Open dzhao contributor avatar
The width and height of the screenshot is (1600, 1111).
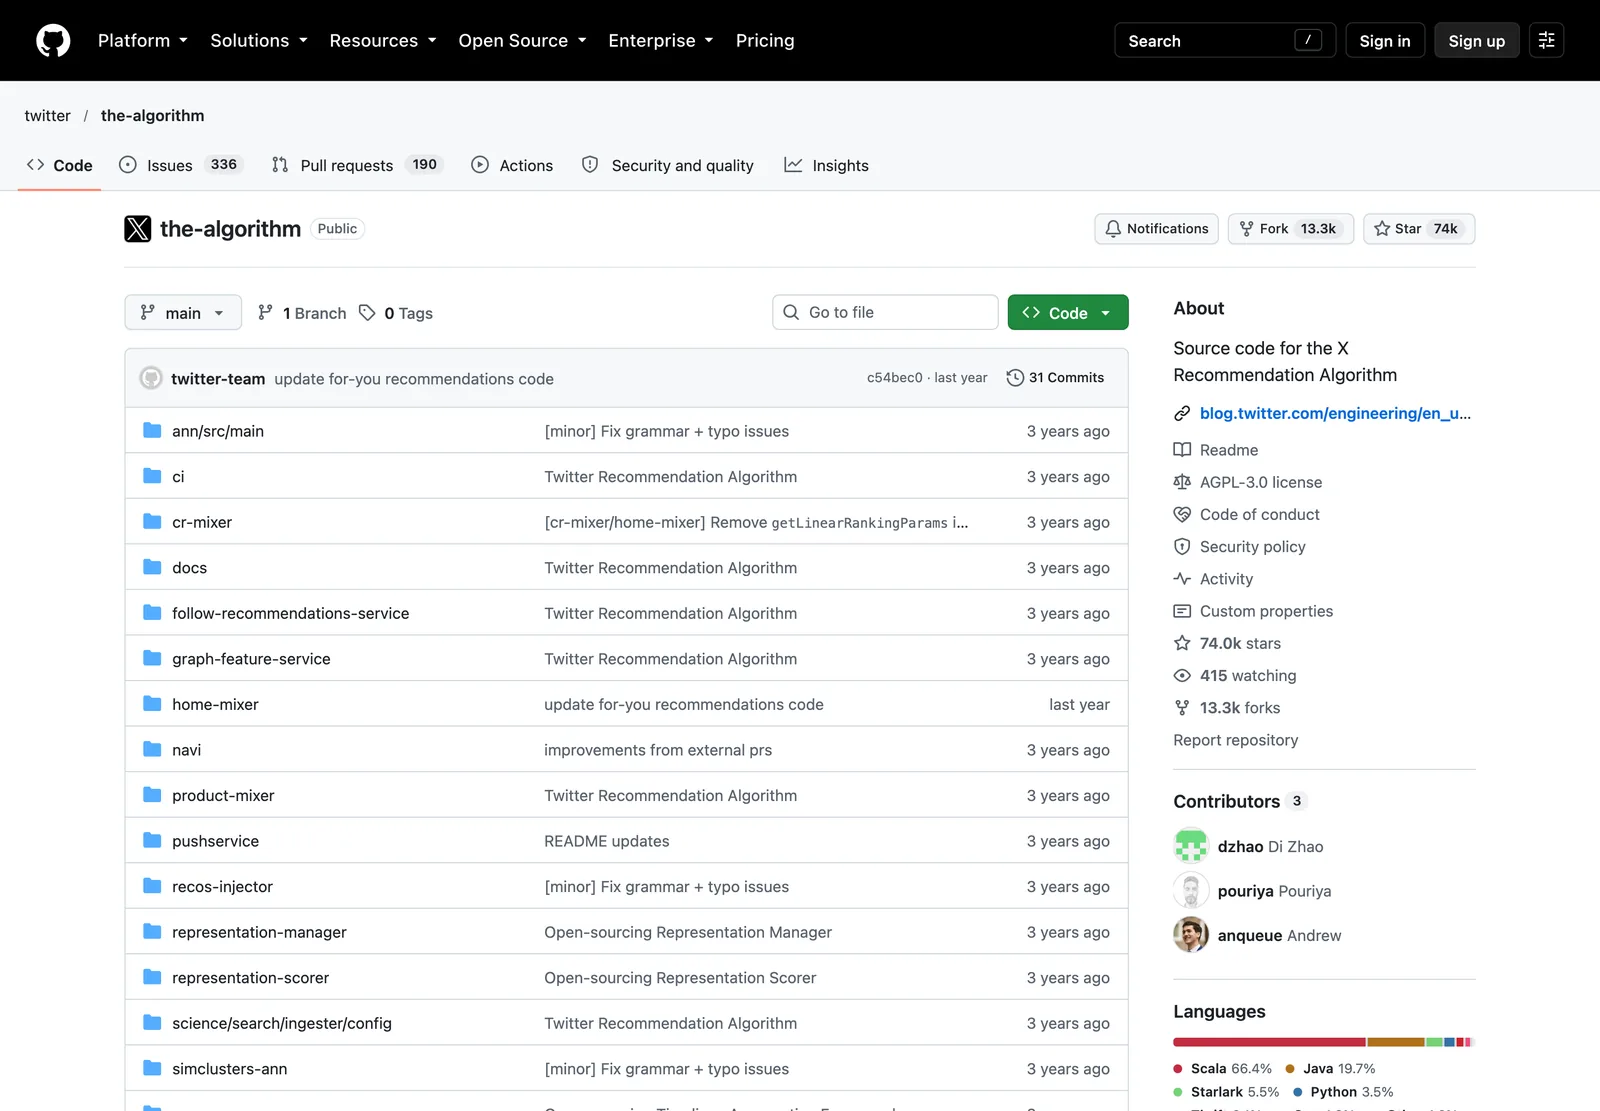coord(1191,846)
